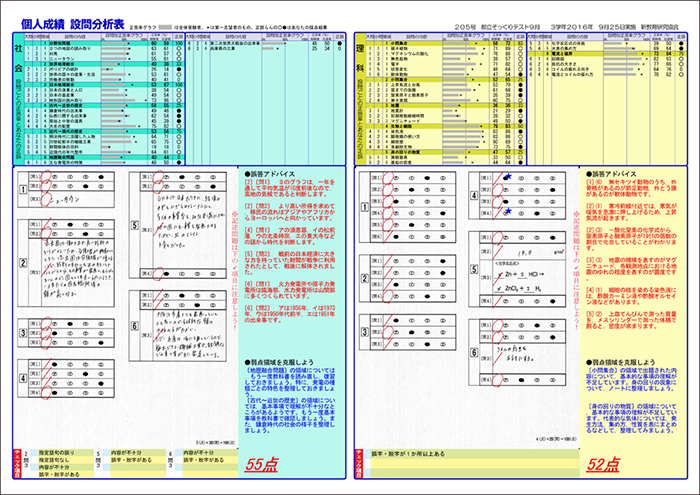The height and width of the screenshot is (495, 700).
Task: Click the Zn + 2 HCl formula line
Action: click(521, 274)
